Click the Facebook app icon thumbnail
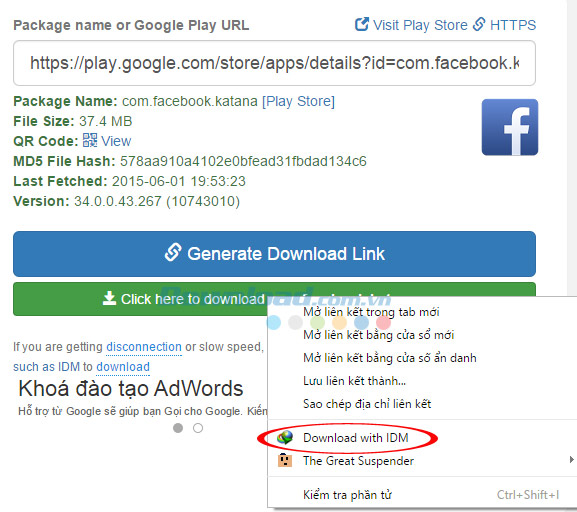This screenshot has height=512, width=577. click(x=510, y=127)
